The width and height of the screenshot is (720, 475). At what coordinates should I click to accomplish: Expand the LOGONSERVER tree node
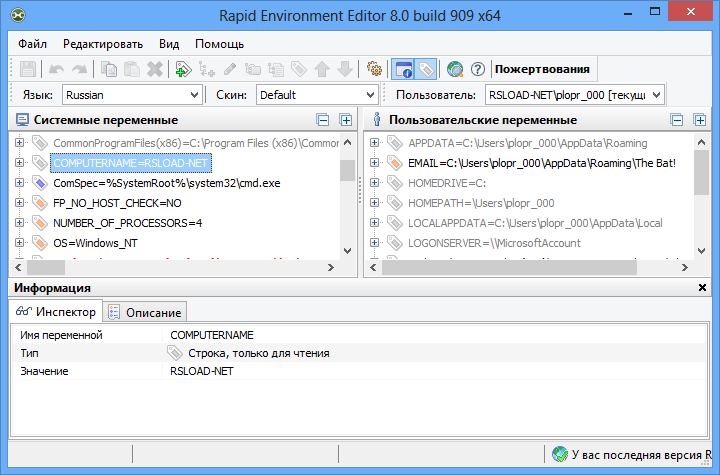(374, 243)
